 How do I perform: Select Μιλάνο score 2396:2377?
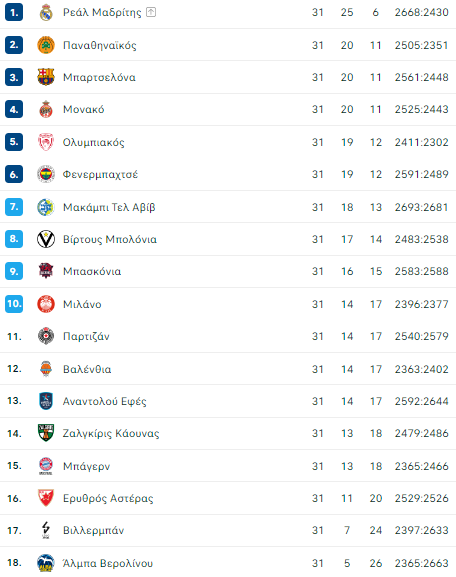421,304
